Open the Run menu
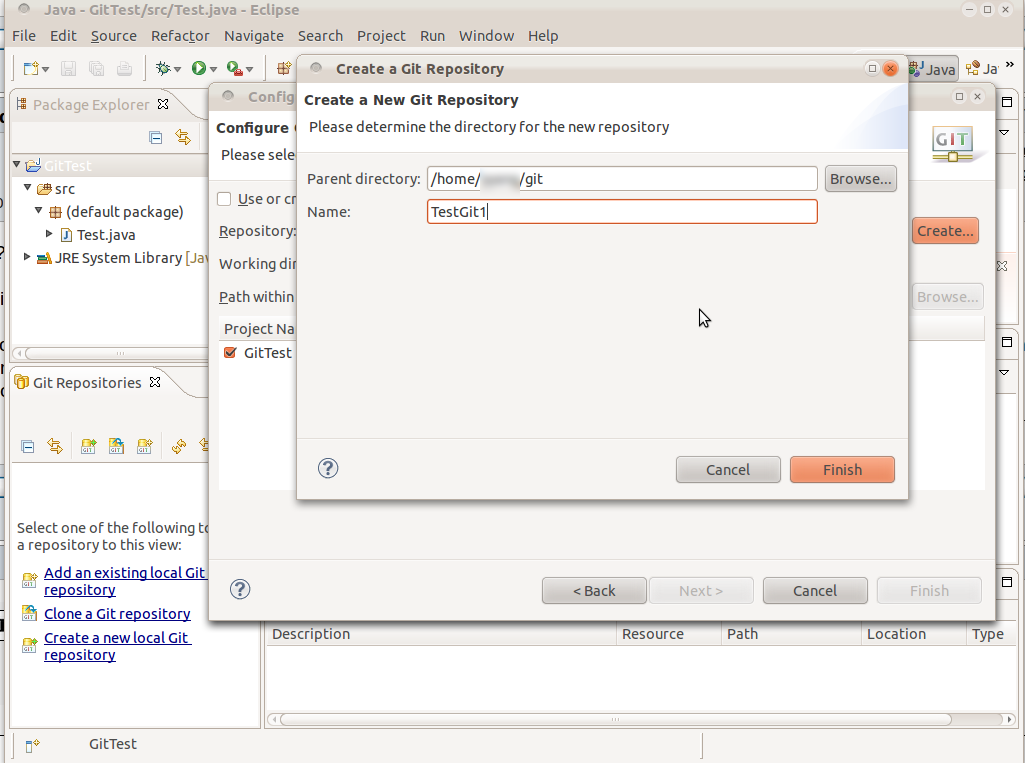Image resolution: width=1025 pixels, height=763 pixels. click(432, 36)
